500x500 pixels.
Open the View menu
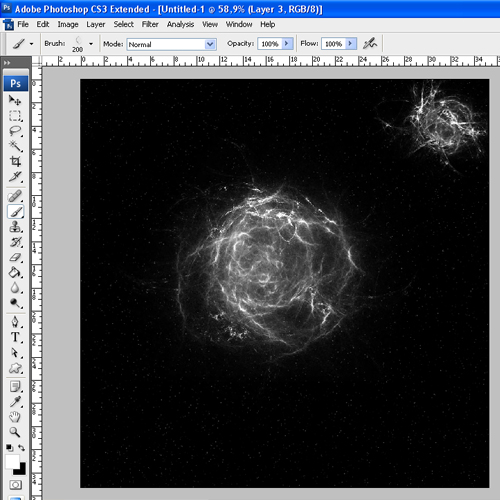point(210,24)
